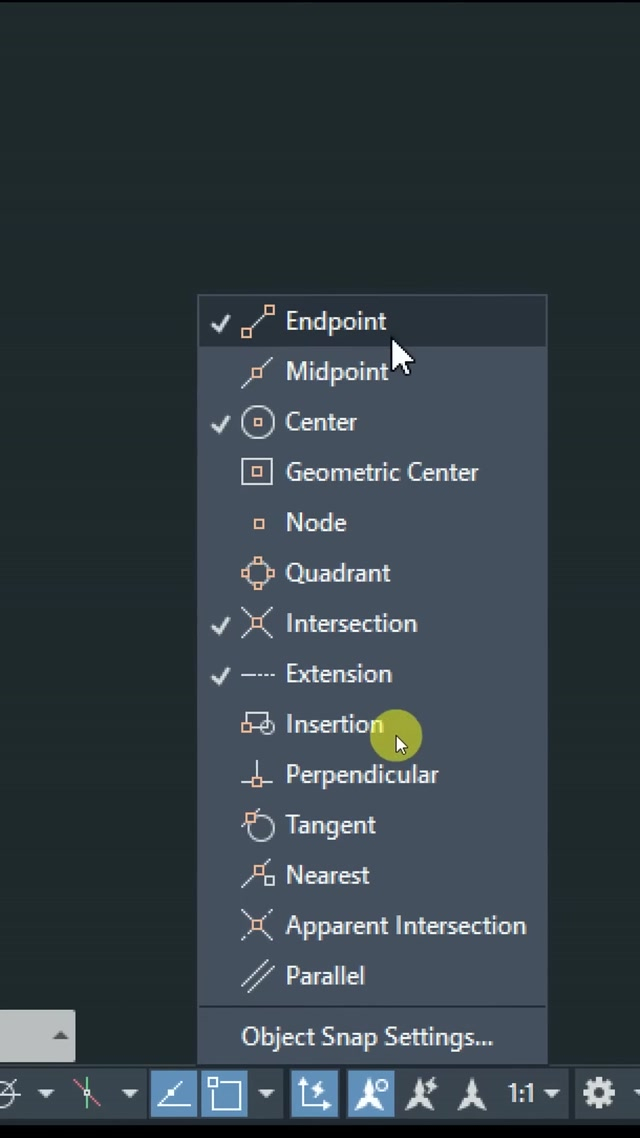Click the small up-arrow expand button

pyautogui.click(x=60, y=1036)
